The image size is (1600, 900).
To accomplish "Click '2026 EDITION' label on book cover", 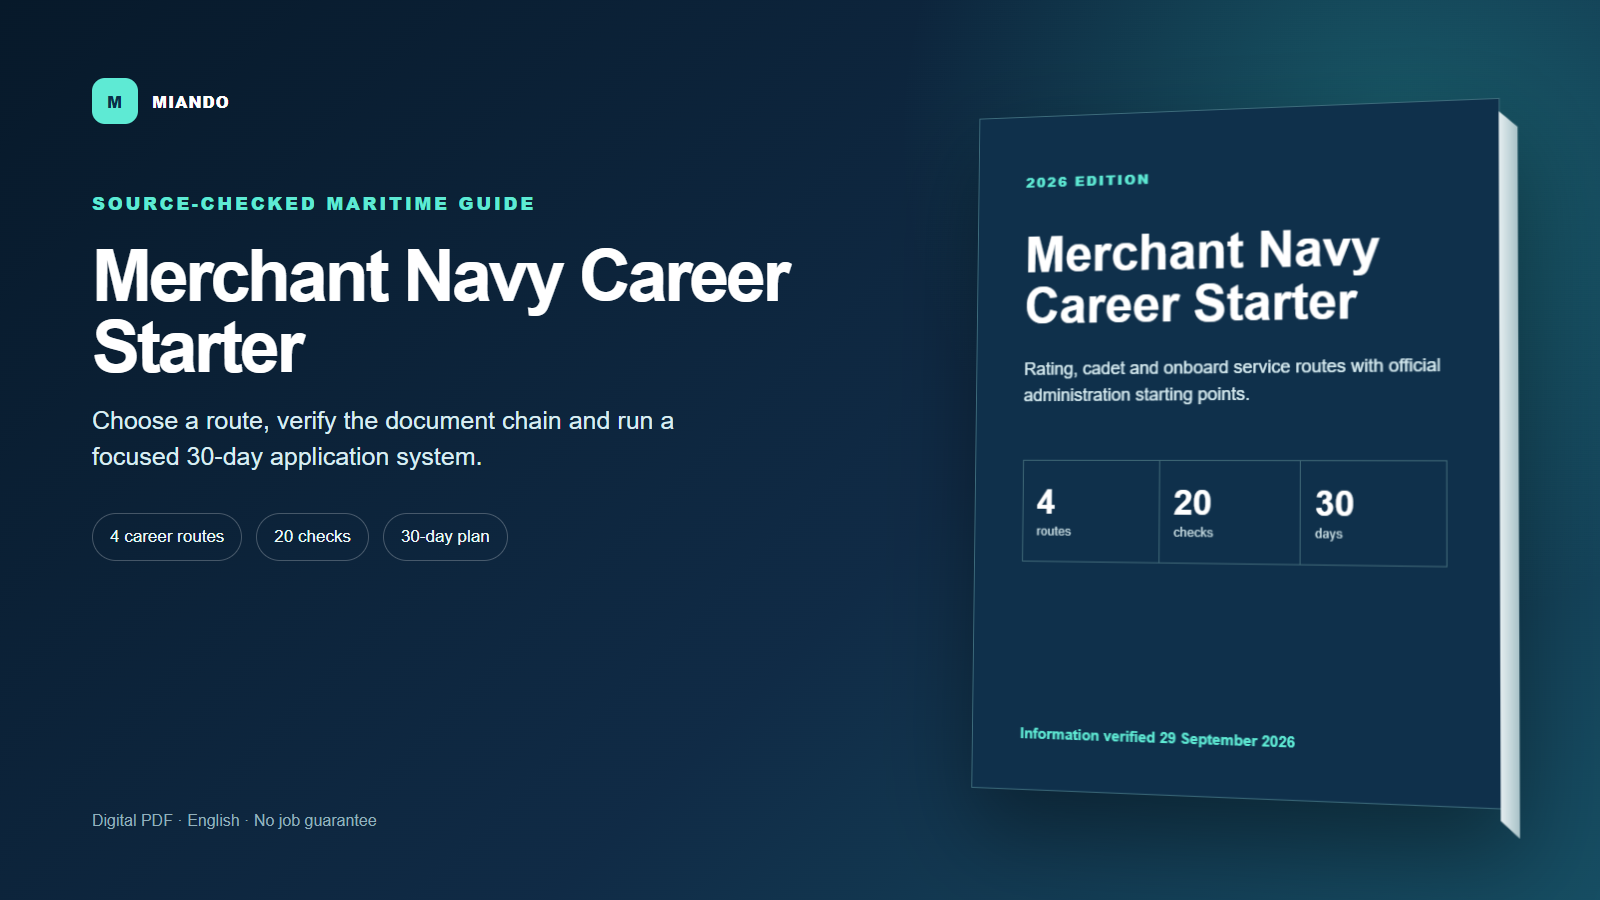I will coord(1087,181).
